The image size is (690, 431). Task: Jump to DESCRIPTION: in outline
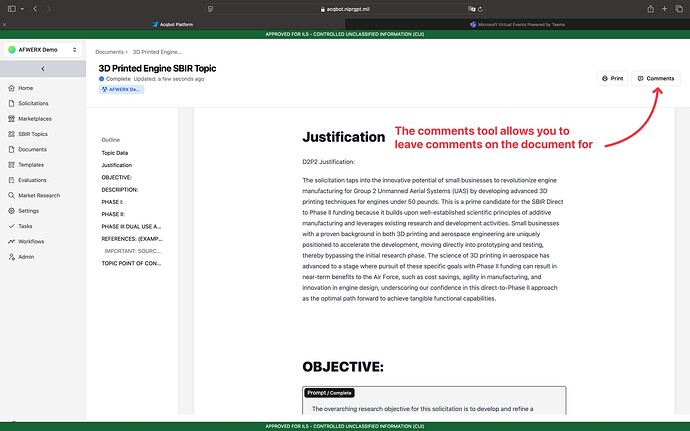(x=120, y=190)
